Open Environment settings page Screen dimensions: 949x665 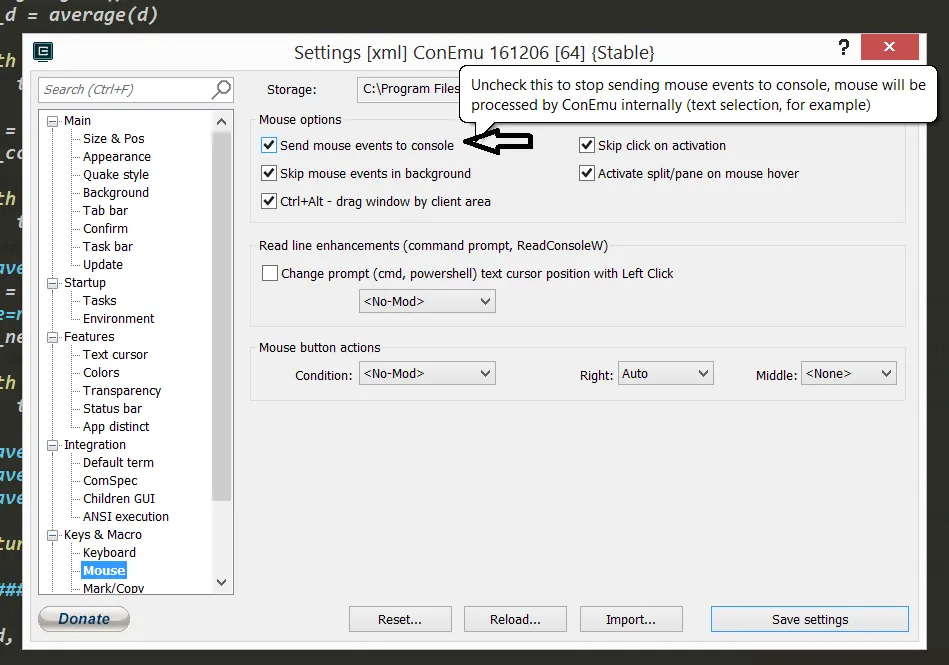click(119, 318)
